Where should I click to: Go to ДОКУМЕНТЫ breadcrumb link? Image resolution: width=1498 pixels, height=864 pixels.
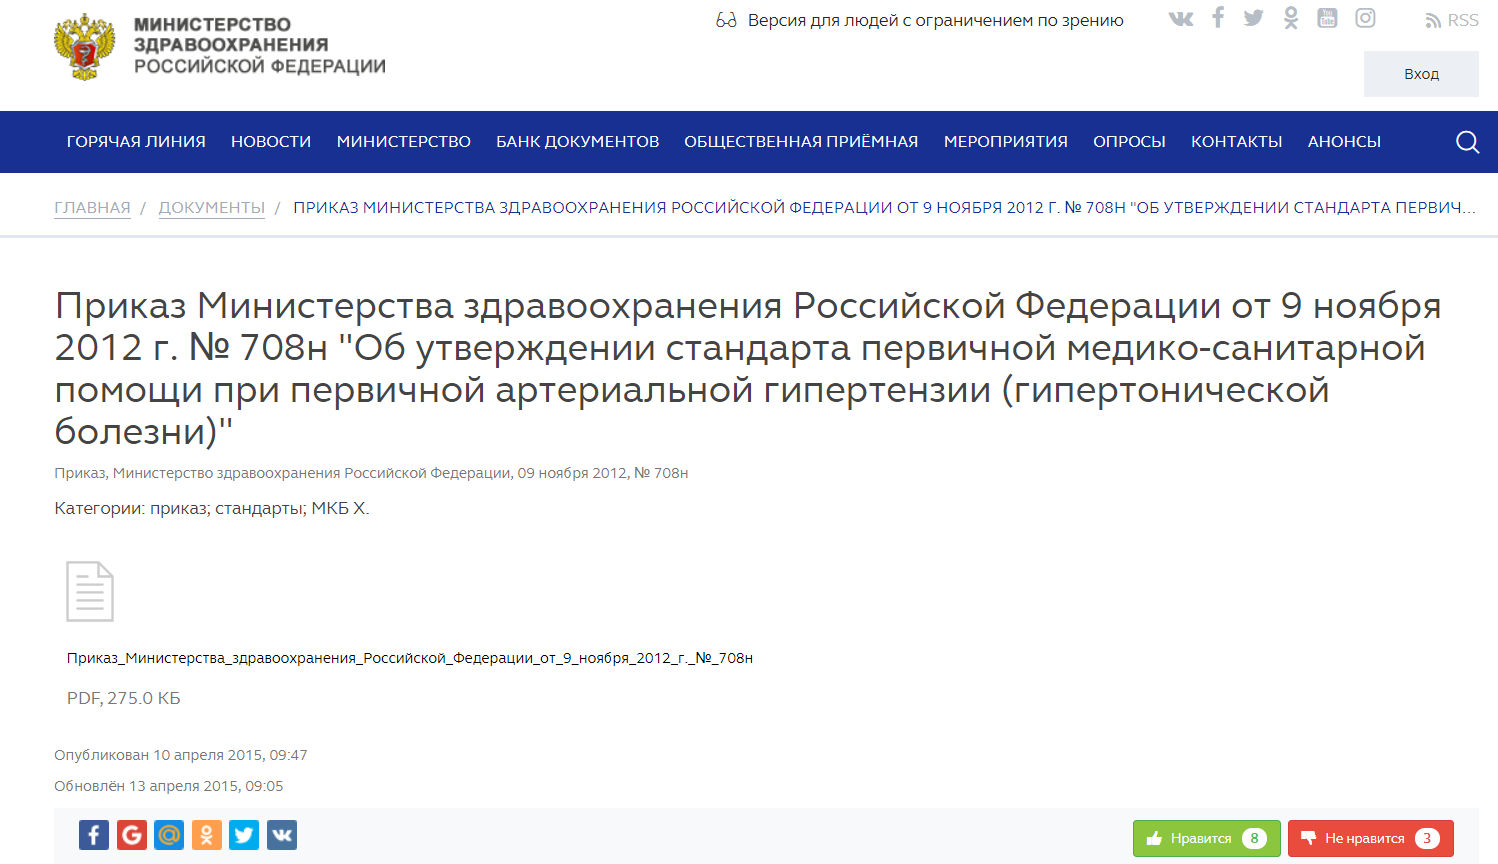click(212, 207)
